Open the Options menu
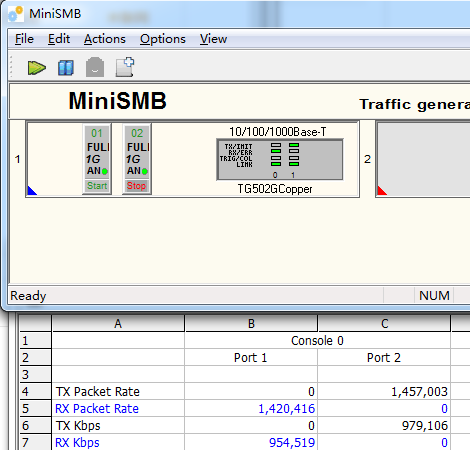 click(163, 39)
